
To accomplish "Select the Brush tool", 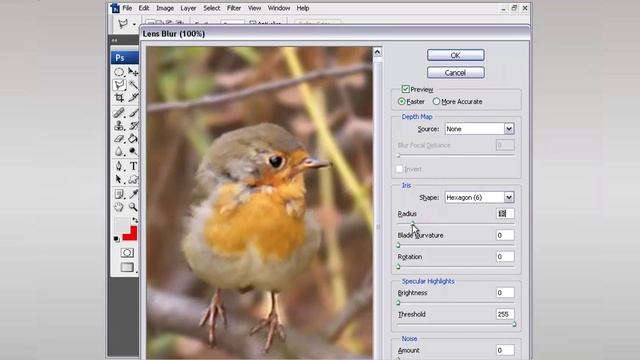I will (x=133, y=113).
